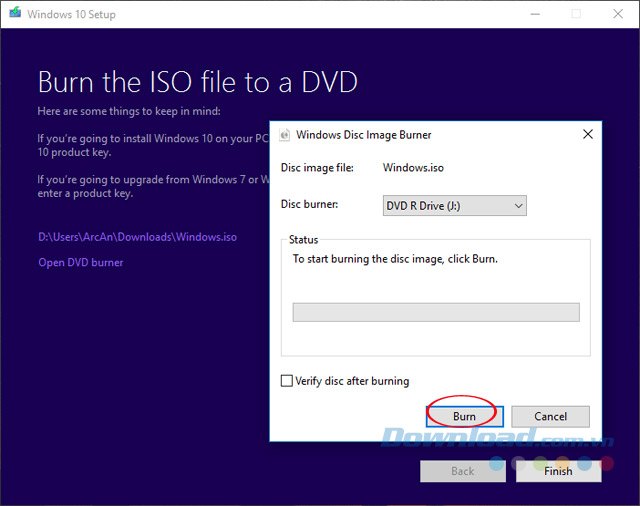Viewport: 640px width, 506px height.
Task: Click the Status group label
Action: click(303, 240)
